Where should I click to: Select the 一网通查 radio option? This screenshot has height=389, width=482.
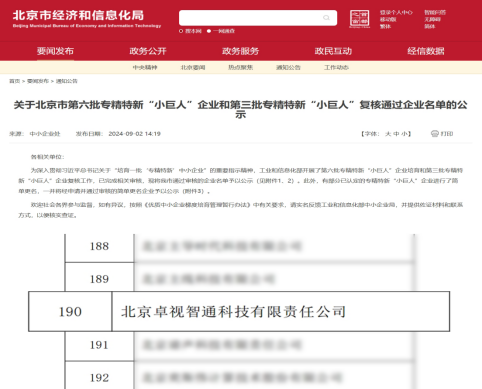tap(209, 31)
